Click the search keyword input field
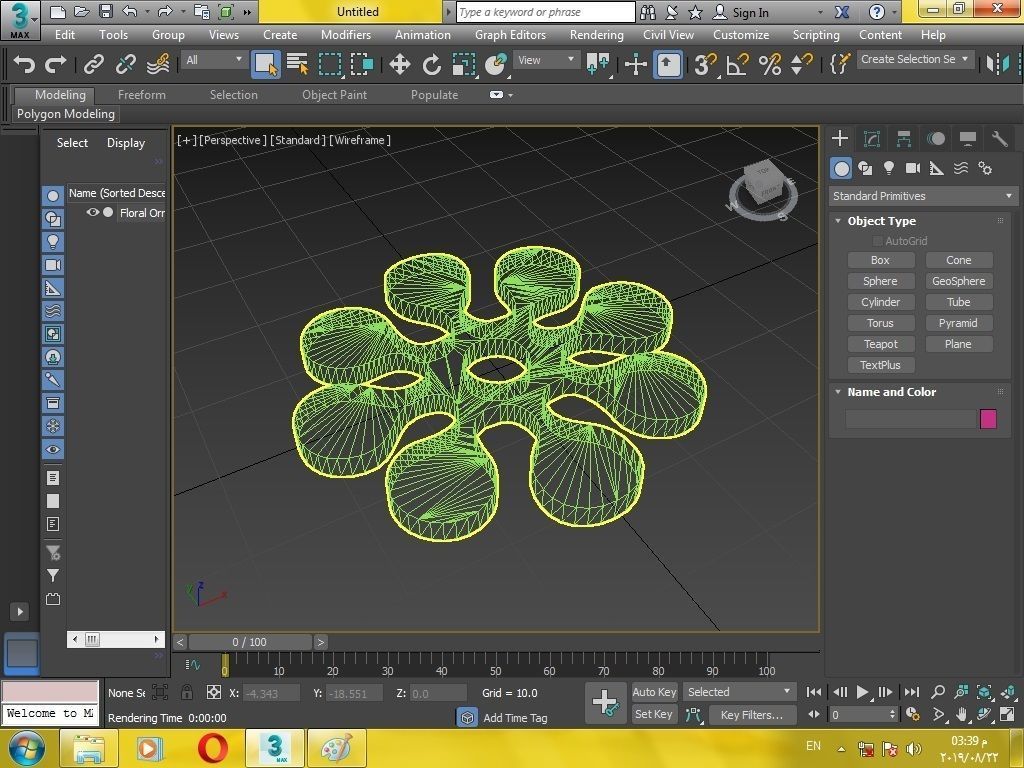The image size is (1024, 768). [545, 12]
